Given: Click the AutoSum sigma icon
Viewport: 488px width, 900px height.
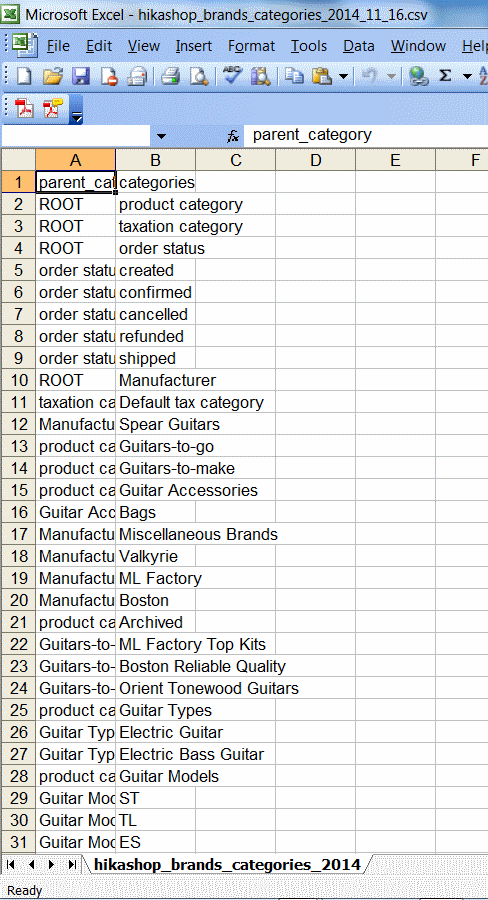Looking at the screenshot, I should click(445, 76).
